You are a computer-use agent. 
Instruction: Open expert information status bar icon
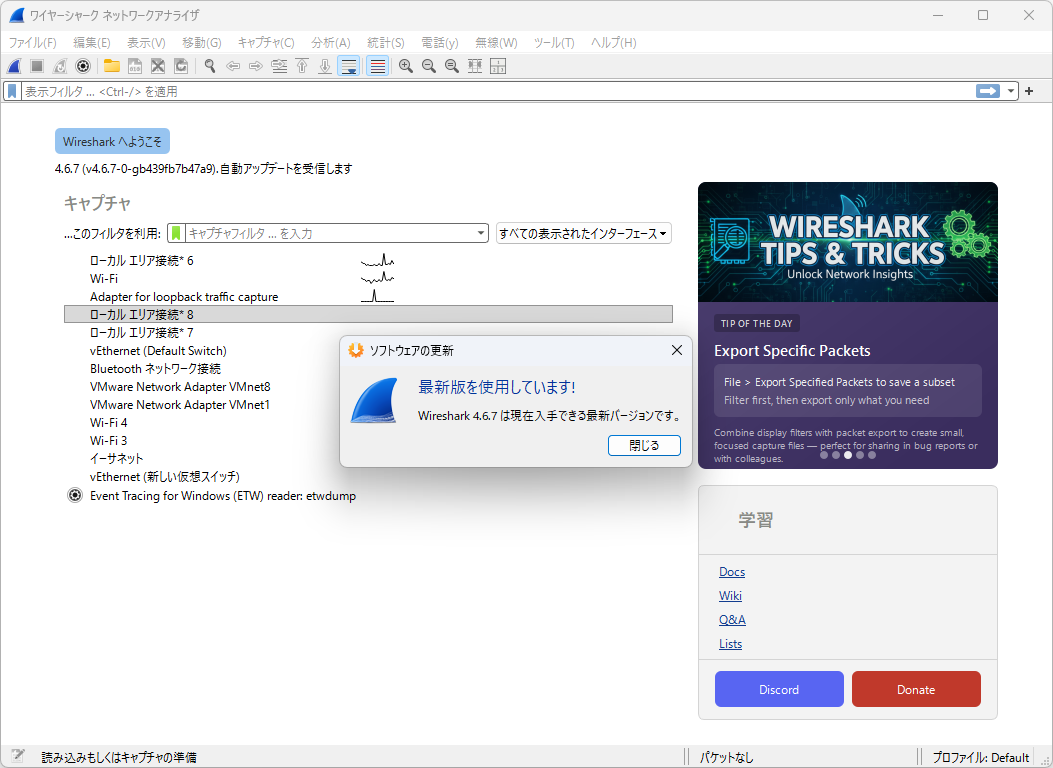(x=17, y=757)
